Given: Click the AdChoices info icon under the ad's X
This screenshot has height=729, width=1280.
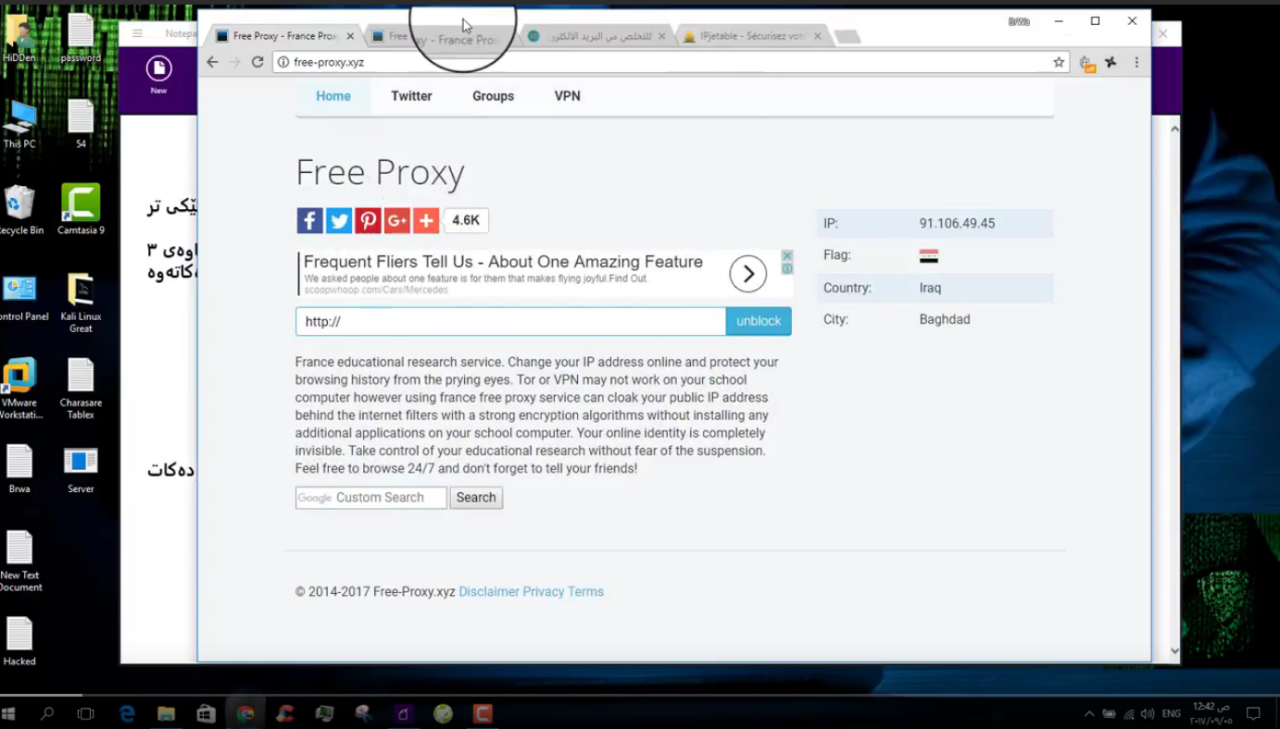Looking at the screenshot, I should tap(787, 268).
